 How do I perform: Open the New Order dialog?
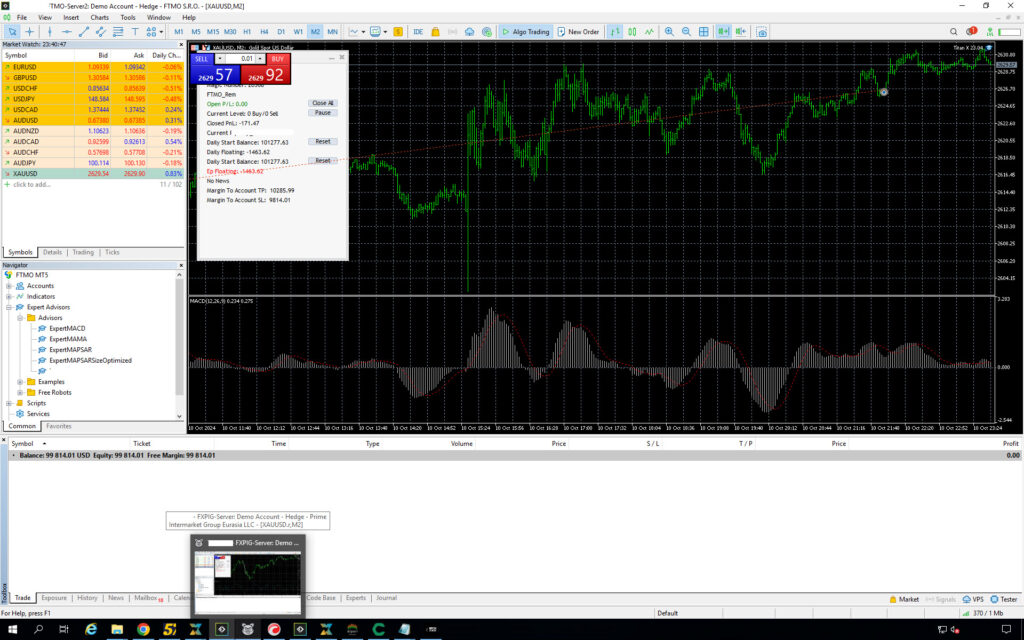point(578,31)
